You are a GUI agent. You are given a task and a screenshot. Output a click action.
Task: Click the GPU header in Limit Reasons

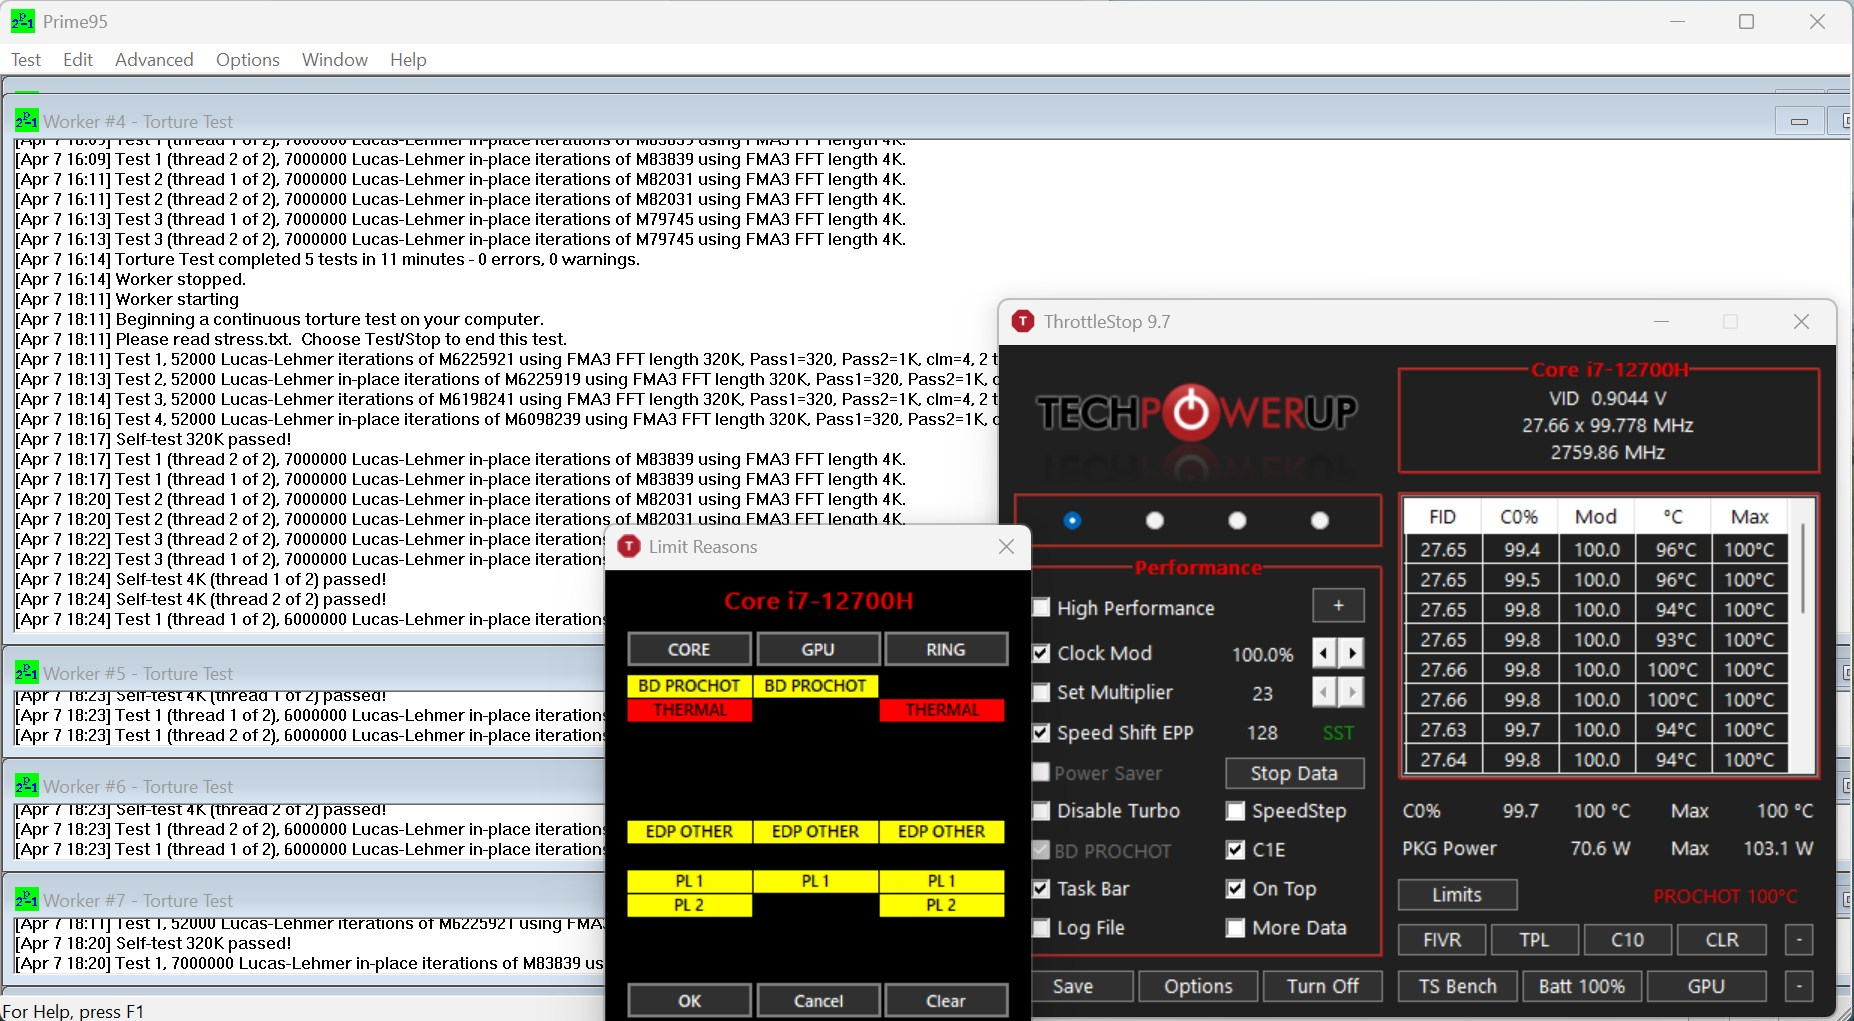819,649
